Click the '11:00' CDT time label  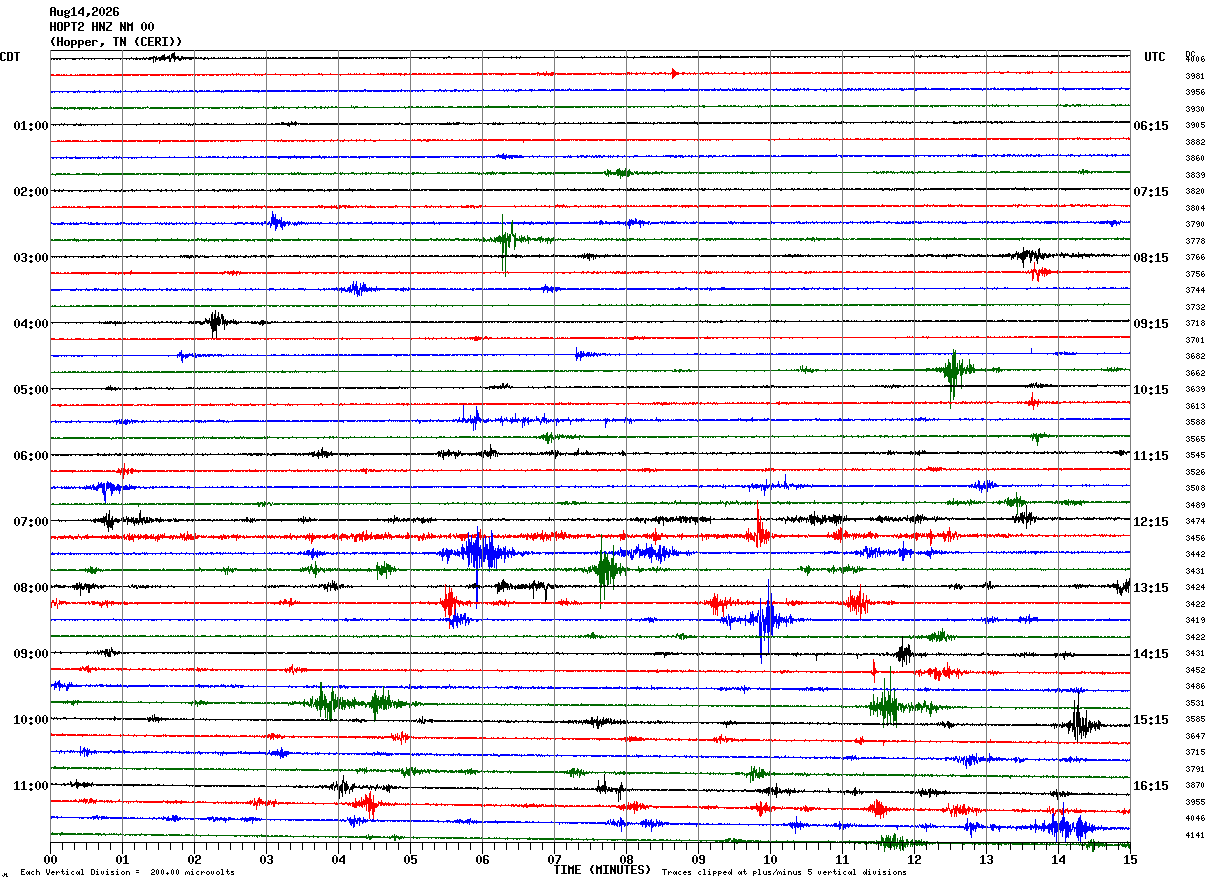[x=31, y=786]
